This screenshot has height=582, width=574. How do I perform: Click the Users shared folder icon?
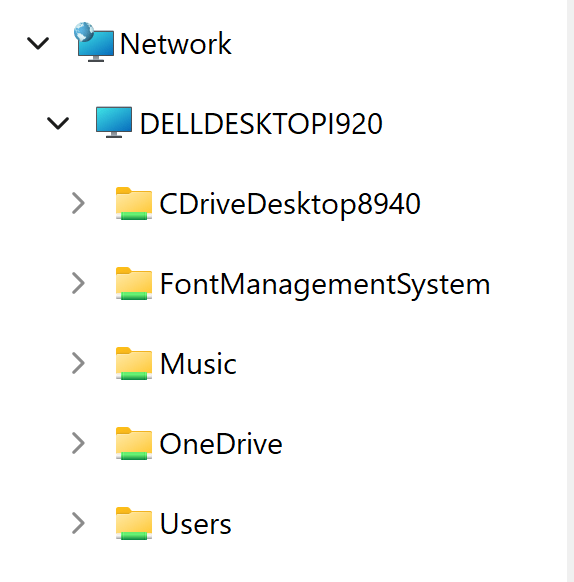click(134, 523)
